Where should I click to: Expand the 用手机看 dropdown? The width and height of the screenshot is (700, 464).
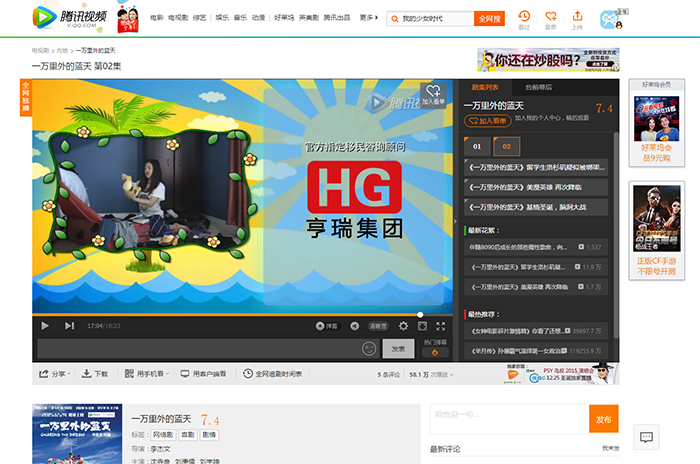tap(147, 374)
